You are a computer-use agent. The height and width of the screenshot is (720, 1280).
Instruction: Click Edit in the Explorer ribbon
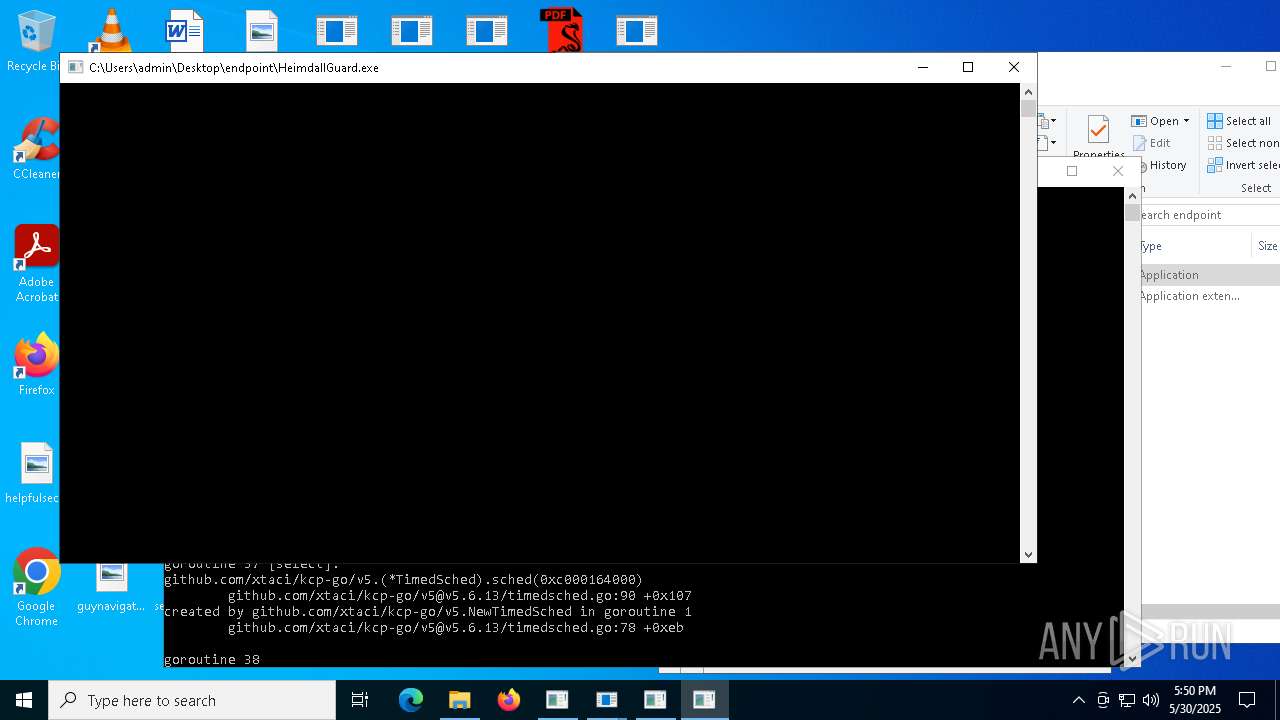pyautogui.click(x=1152, y=143)
